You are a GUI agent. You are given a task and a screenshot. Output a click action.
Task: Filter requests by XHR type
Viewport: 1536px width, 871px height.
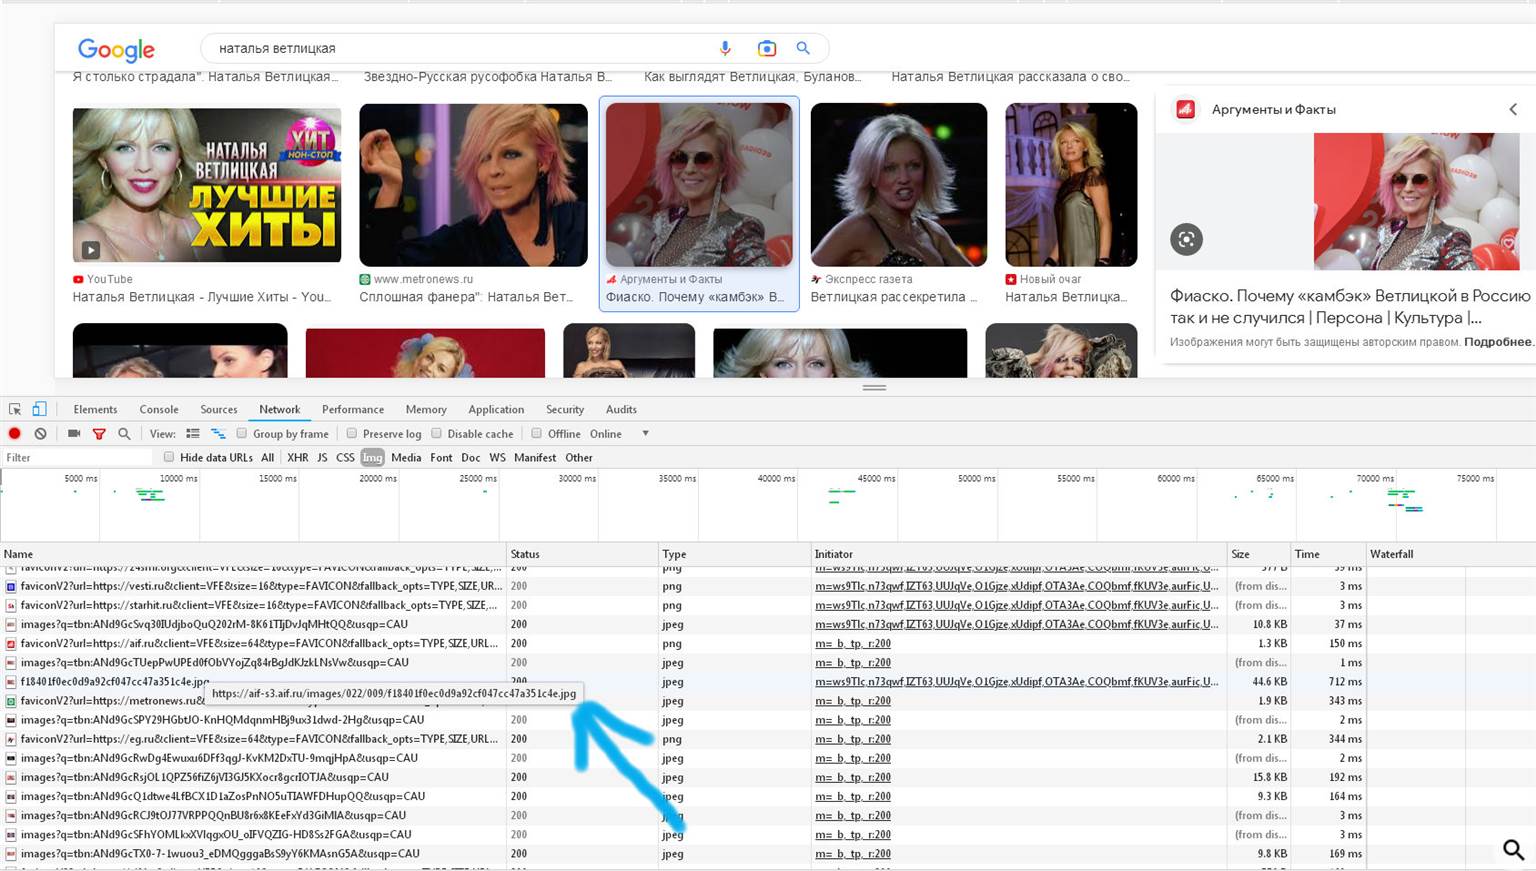(x=297, y=457)
